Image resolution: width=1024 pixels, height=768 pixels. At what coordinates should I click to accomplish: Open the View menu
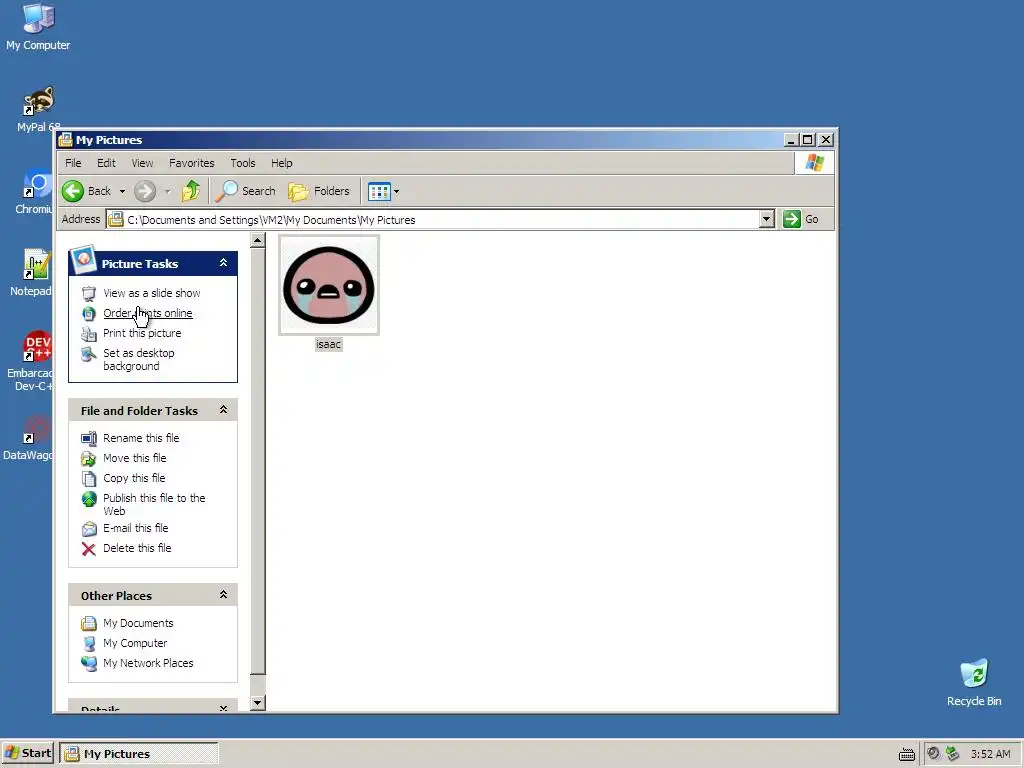[142, 163]
